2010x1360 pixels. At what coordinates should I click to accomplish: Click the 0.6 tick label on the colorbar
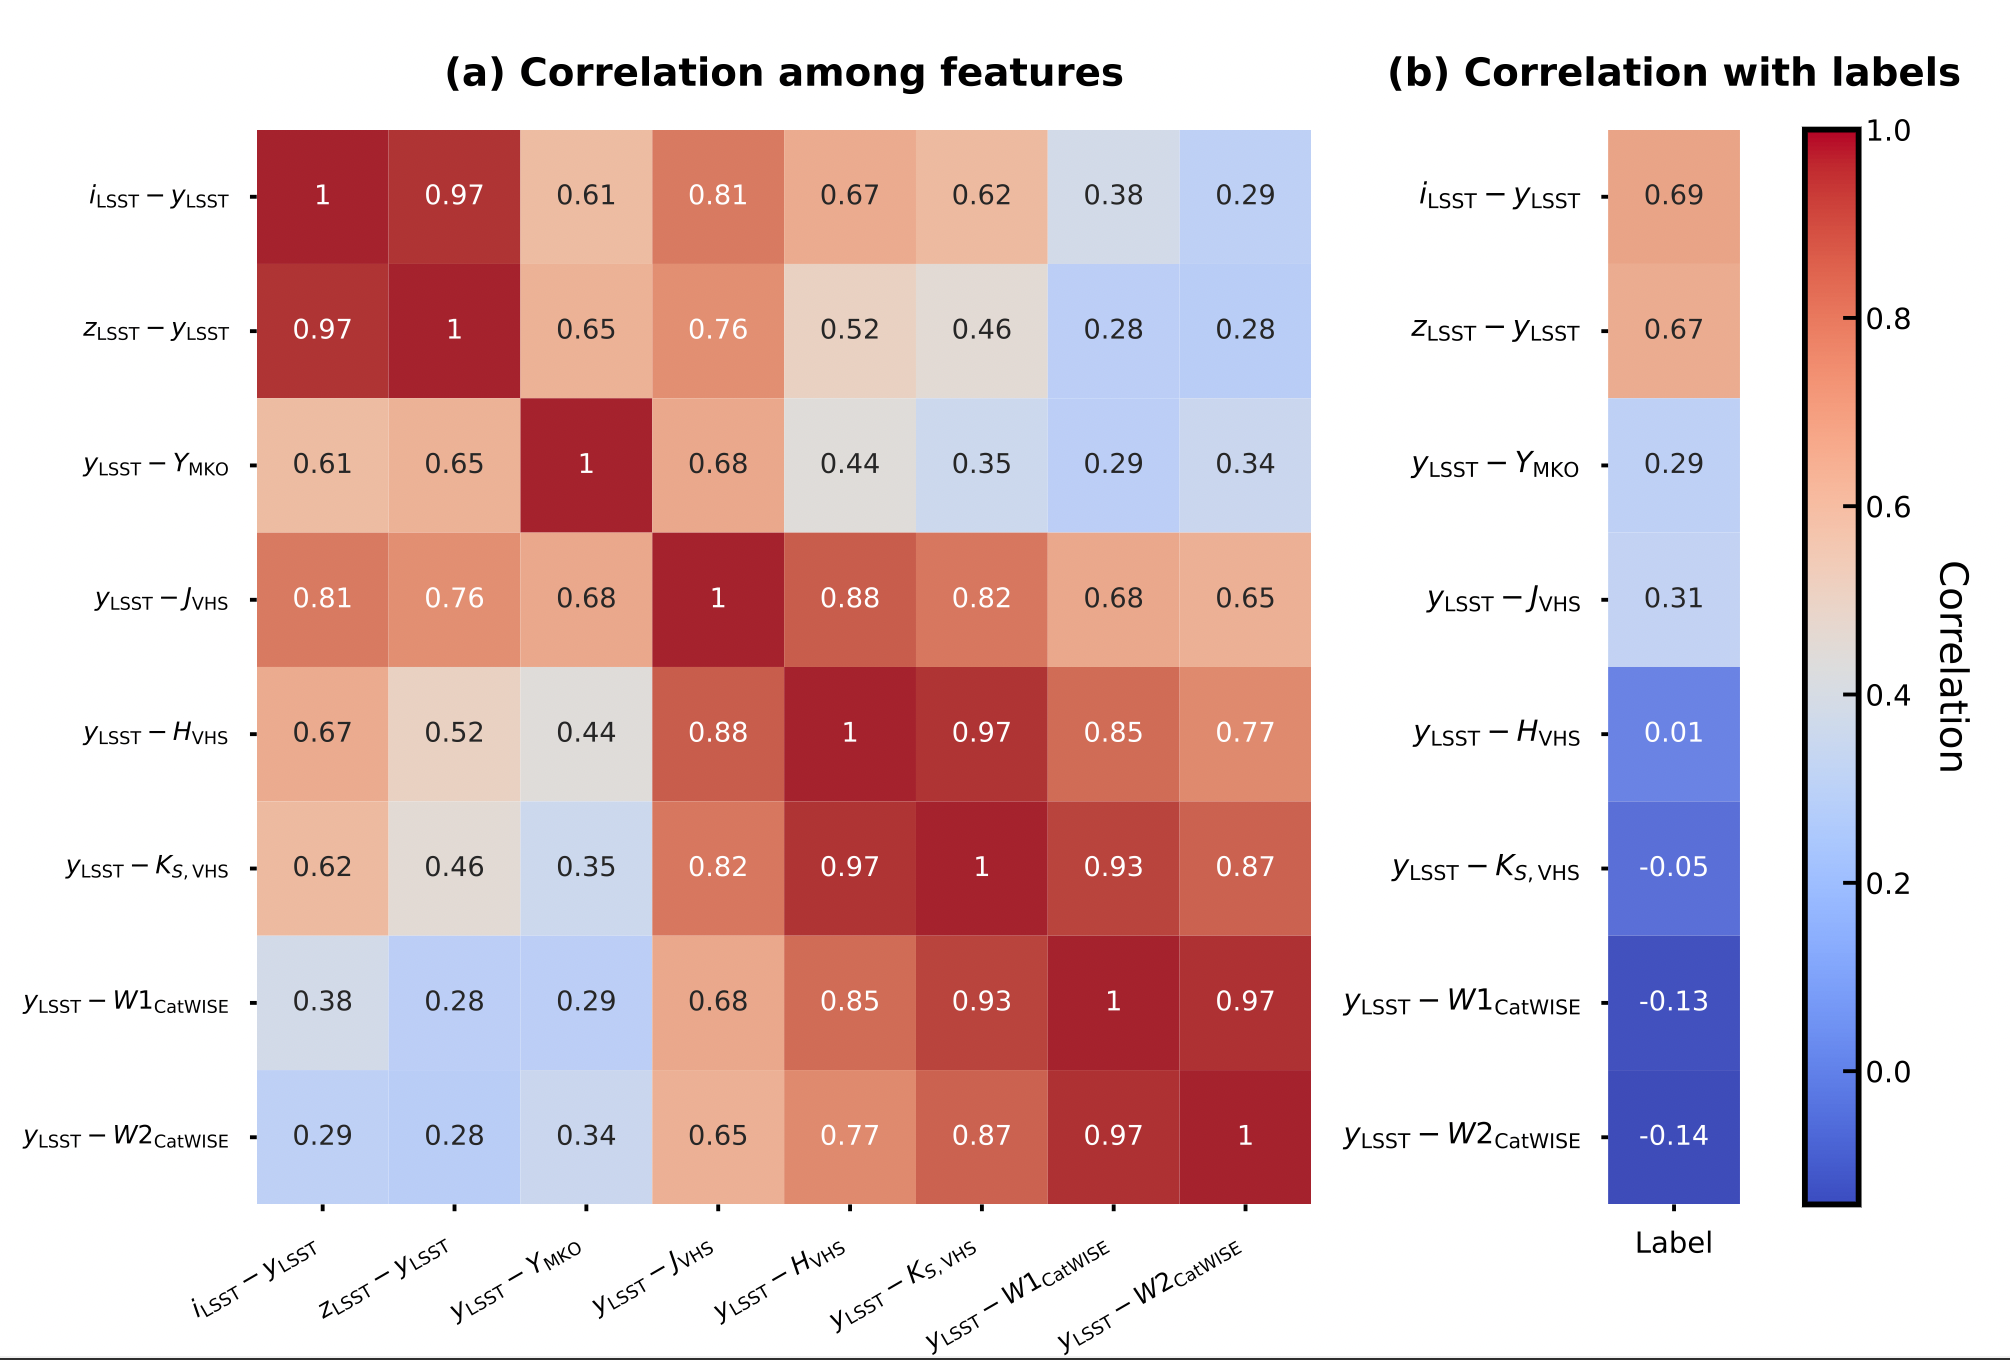pos(1888,508)
